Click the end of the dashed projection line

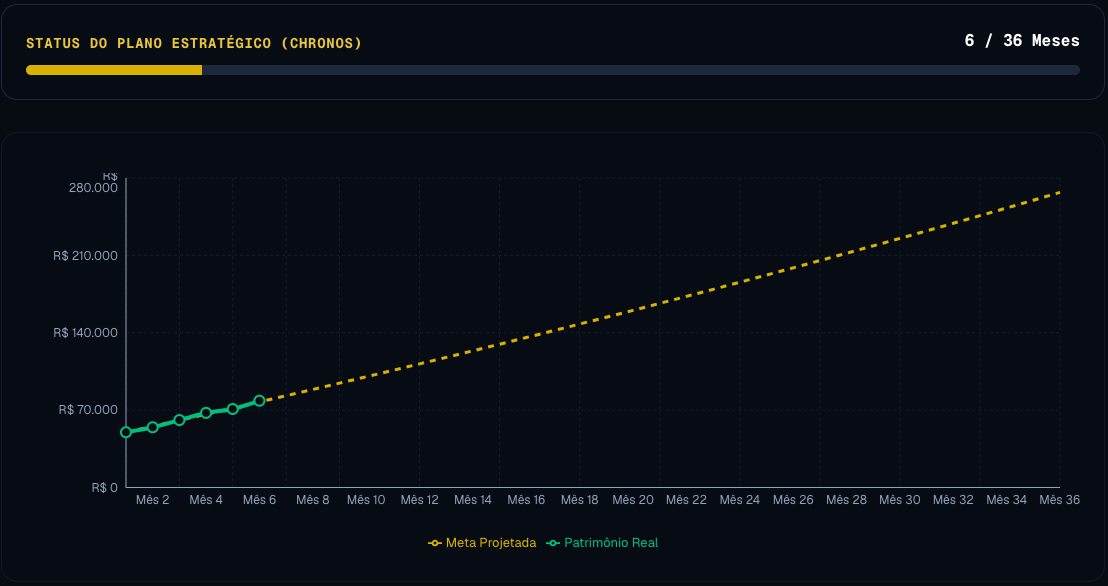tap(1059, 192)
